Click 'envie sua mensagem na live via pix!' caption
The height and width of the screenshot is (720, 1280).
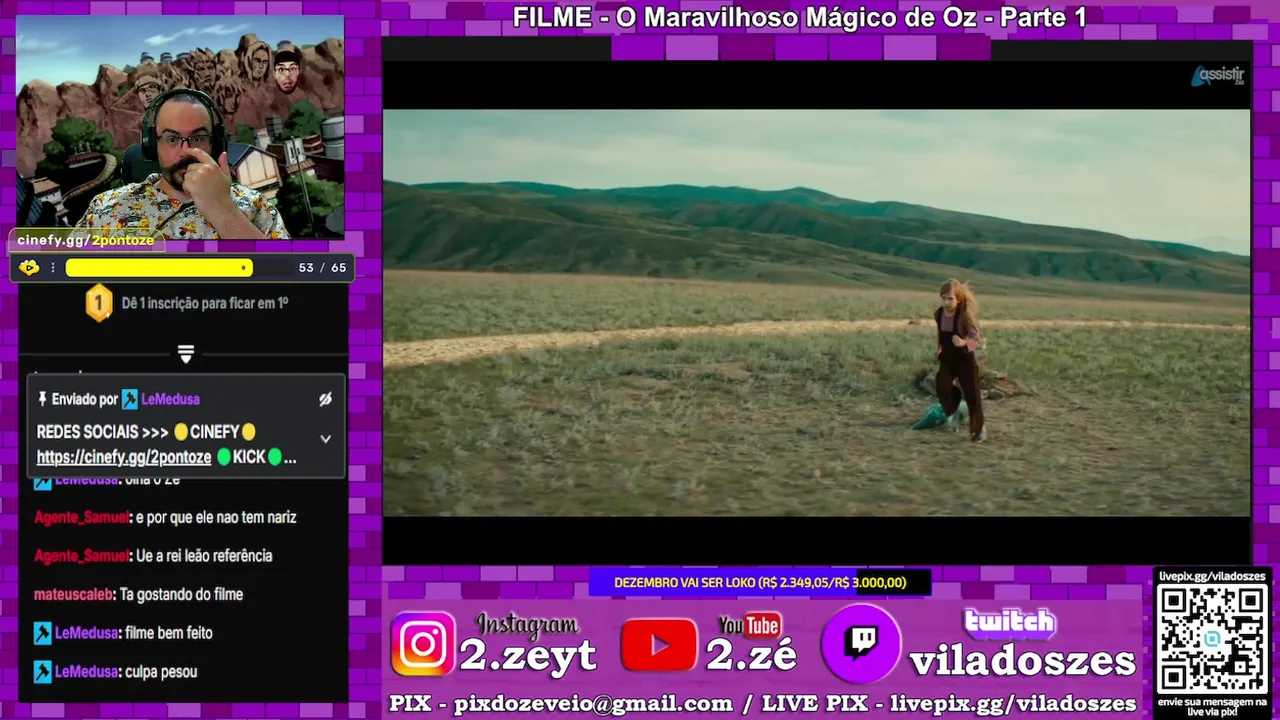1212,706
